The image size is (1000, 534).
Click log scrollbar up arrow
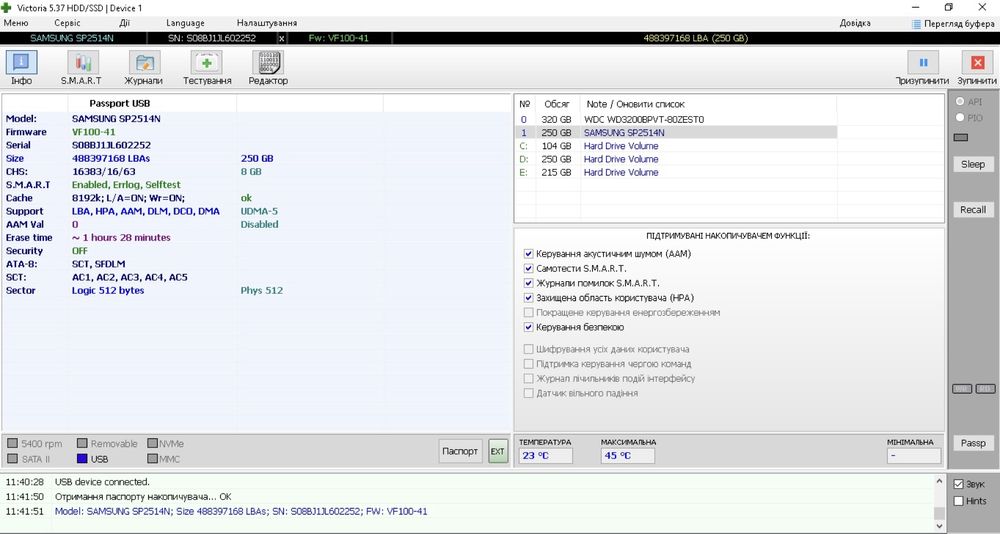[x=939, y=480]
